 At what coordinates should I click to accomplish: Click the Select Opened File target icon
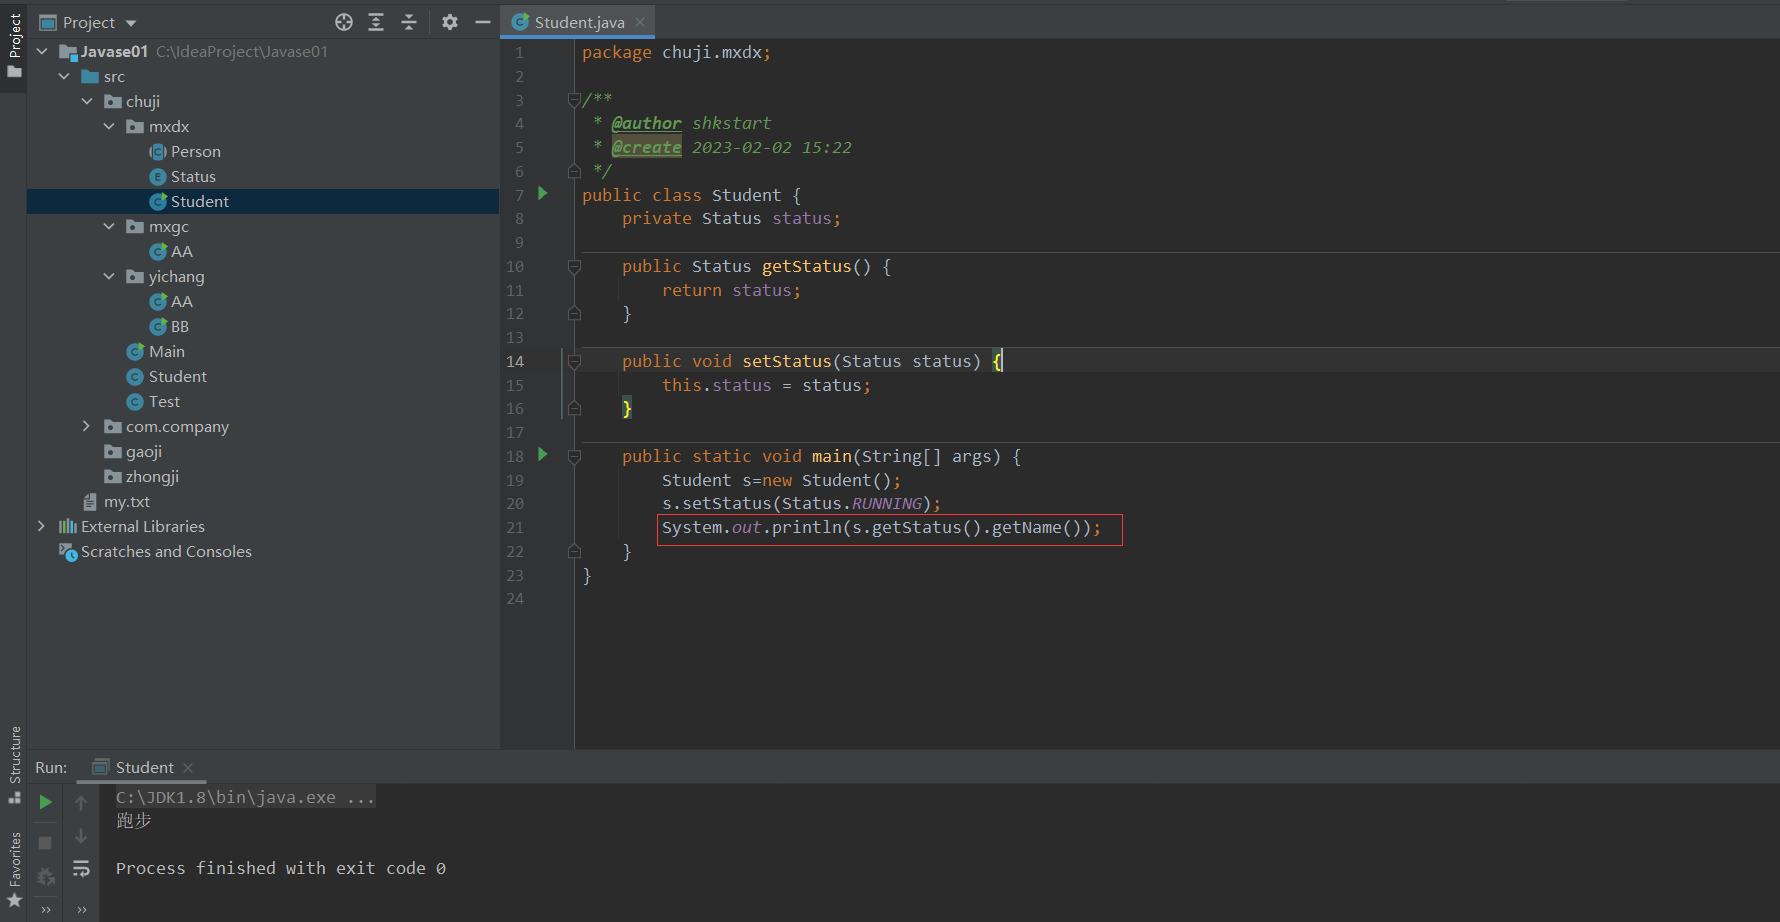tap(344, 22)
